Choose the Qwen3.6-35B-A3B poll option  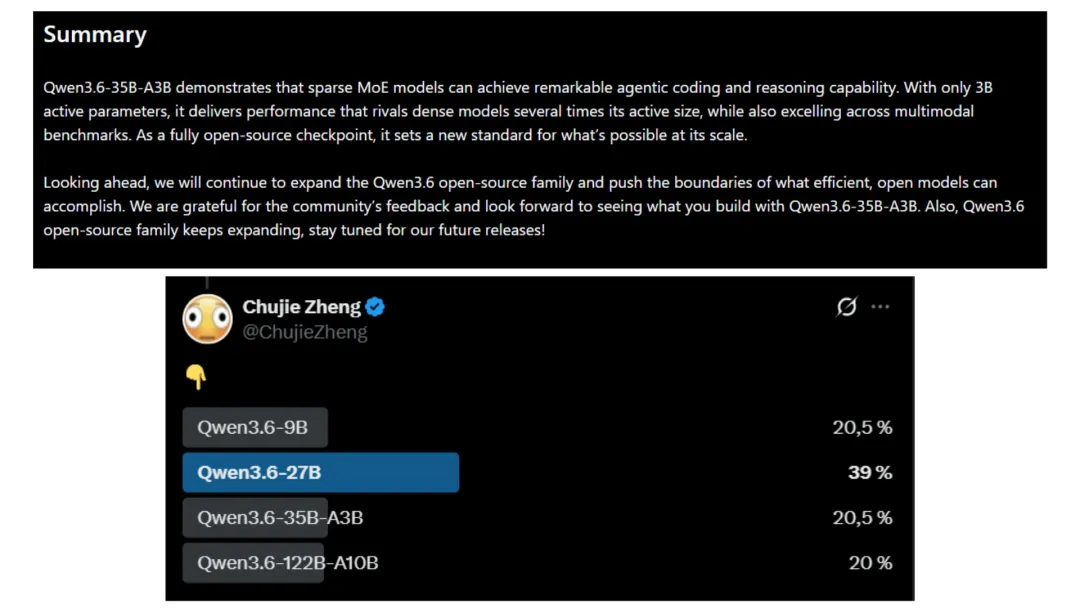tap(280, 518)
